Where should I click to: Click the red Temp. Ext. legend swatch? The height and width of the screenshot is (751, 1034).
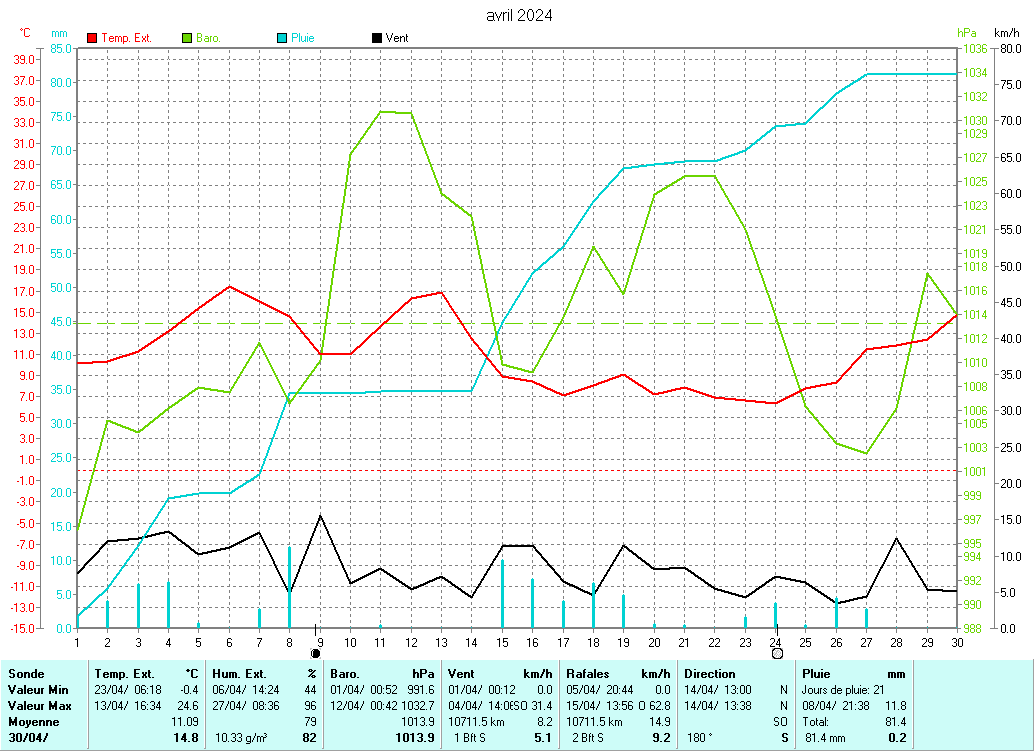(93, 38)
